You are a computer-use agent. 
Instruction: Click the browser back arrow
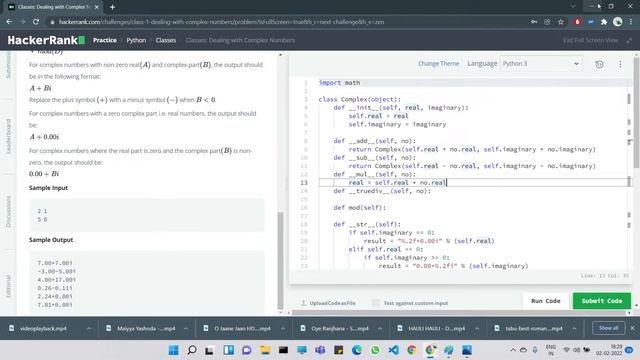tap(9, 22)
